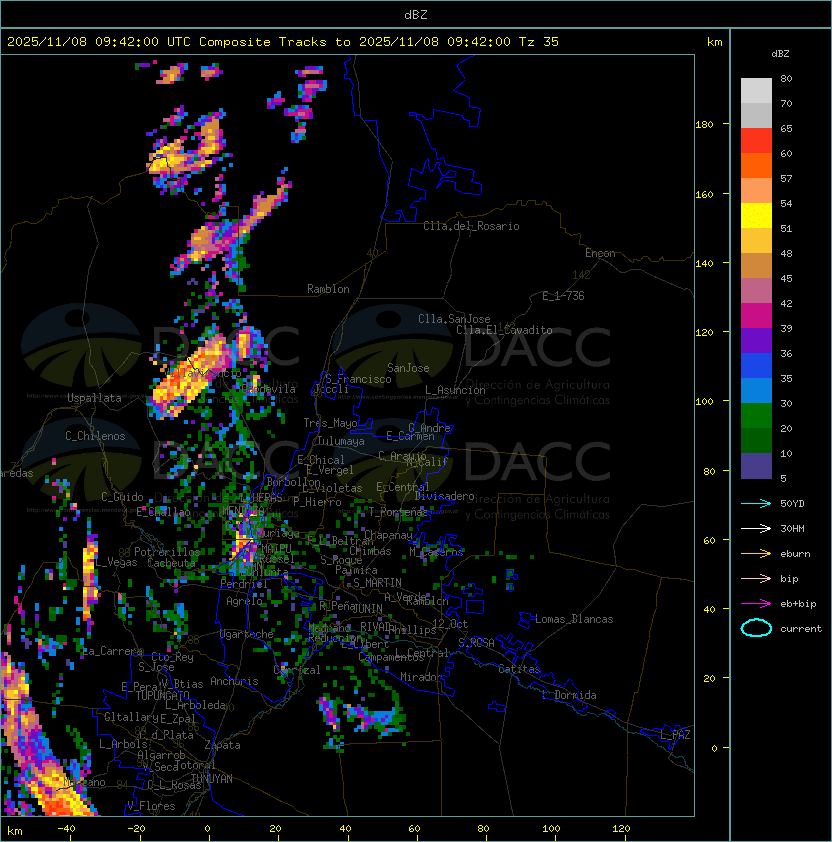Click the -40 km tick on horizontal axis

coord(67,829)
